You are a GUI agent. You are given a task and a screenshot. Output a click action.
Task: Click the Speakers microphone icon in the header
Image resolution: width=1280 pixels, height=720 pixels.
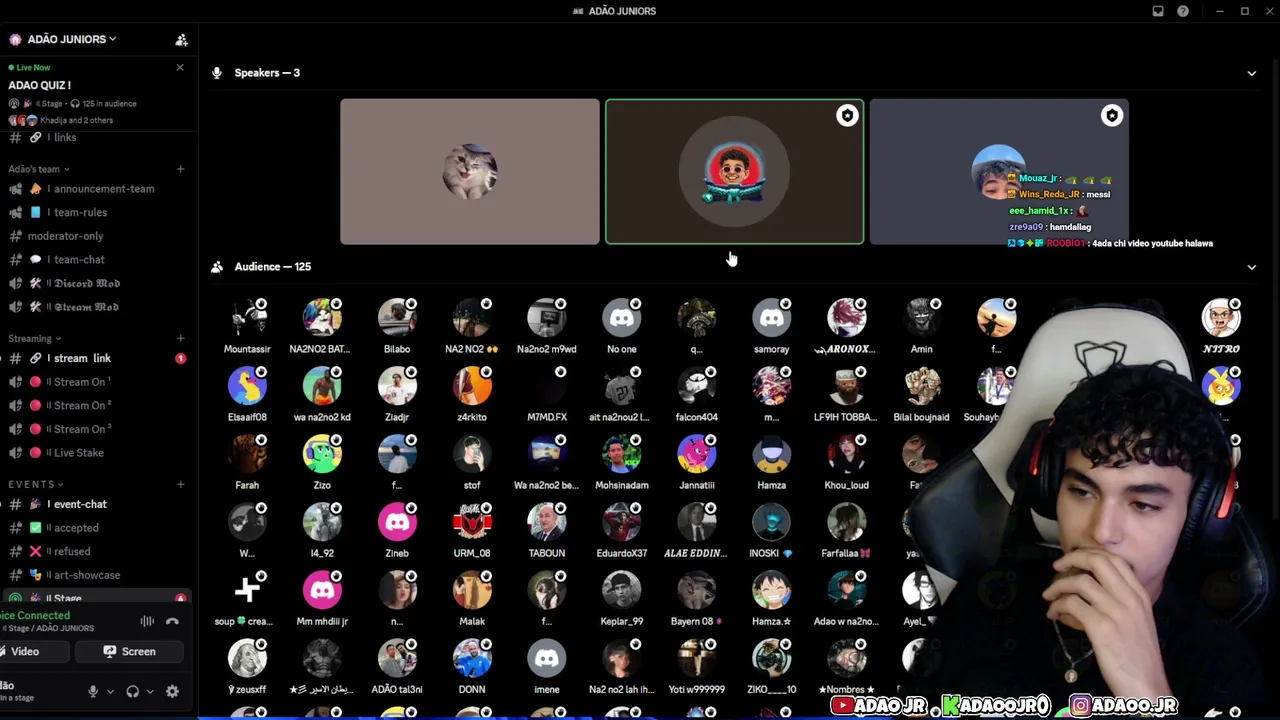217,73
